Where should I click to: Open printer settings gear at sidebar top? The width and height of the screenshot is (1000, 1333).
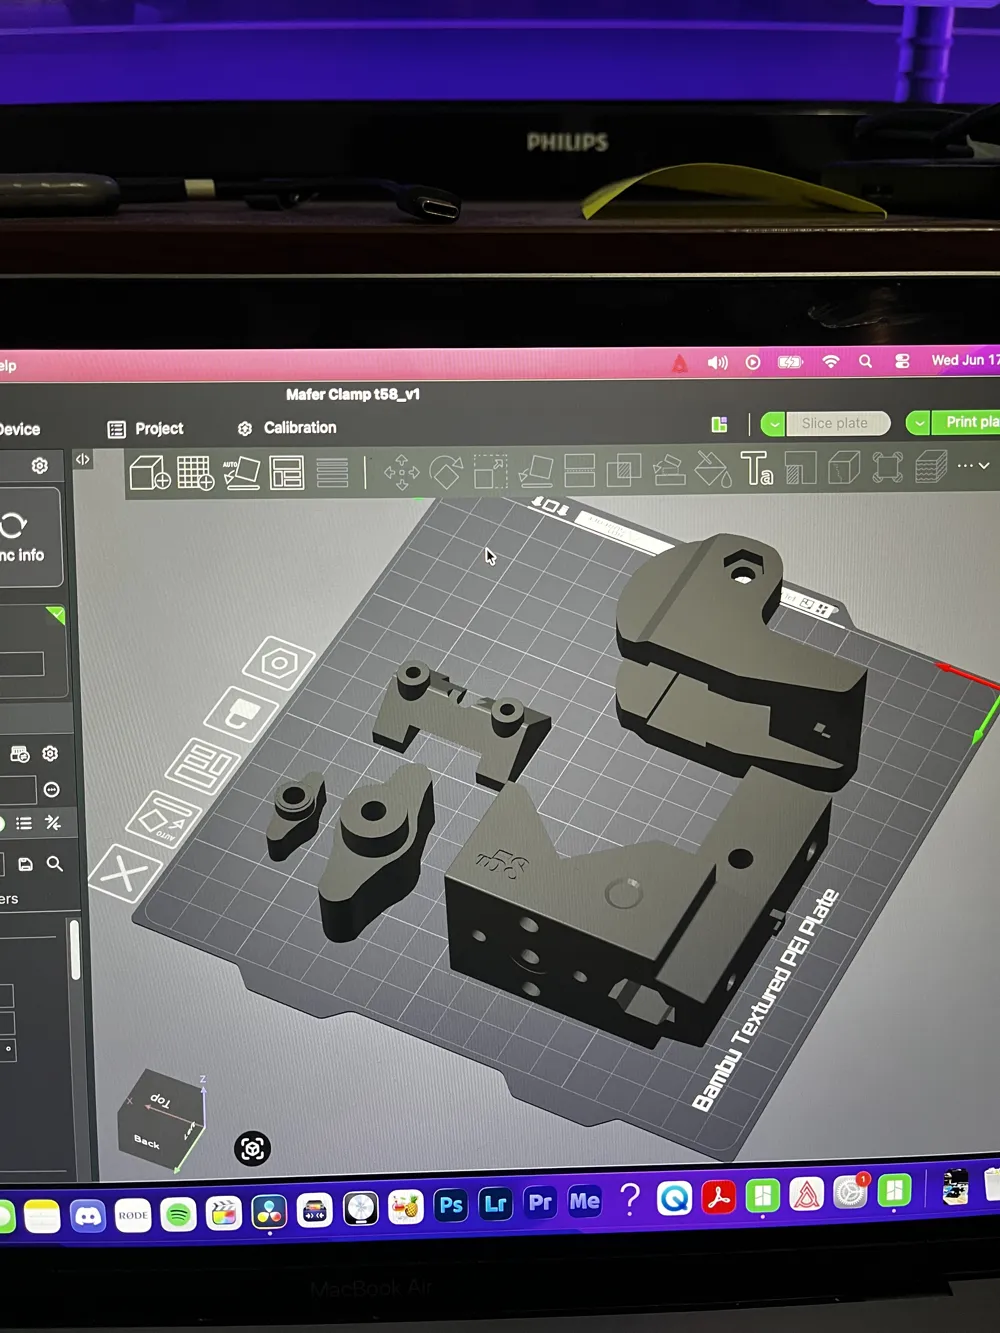click(40, 466)
